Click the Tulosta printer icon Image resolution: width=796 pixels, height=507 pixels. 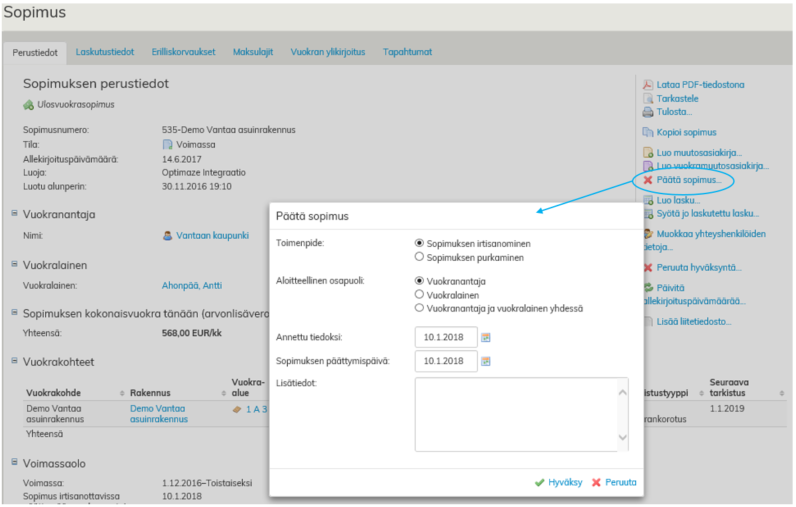coord(648,112)
